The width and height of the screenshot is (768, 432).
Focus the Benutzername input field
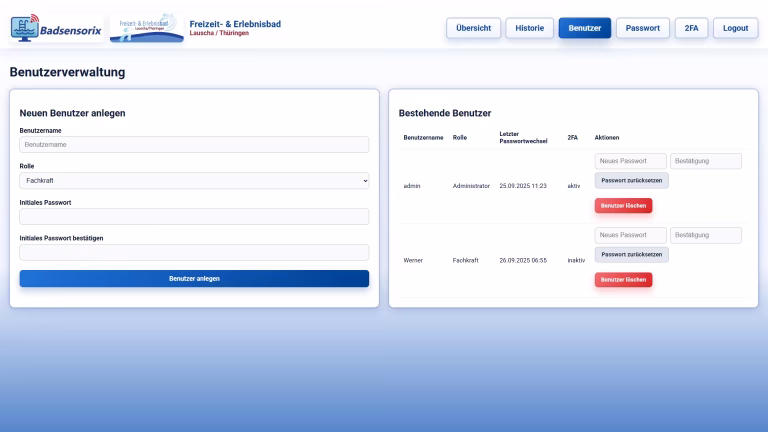tap(194, 145)
